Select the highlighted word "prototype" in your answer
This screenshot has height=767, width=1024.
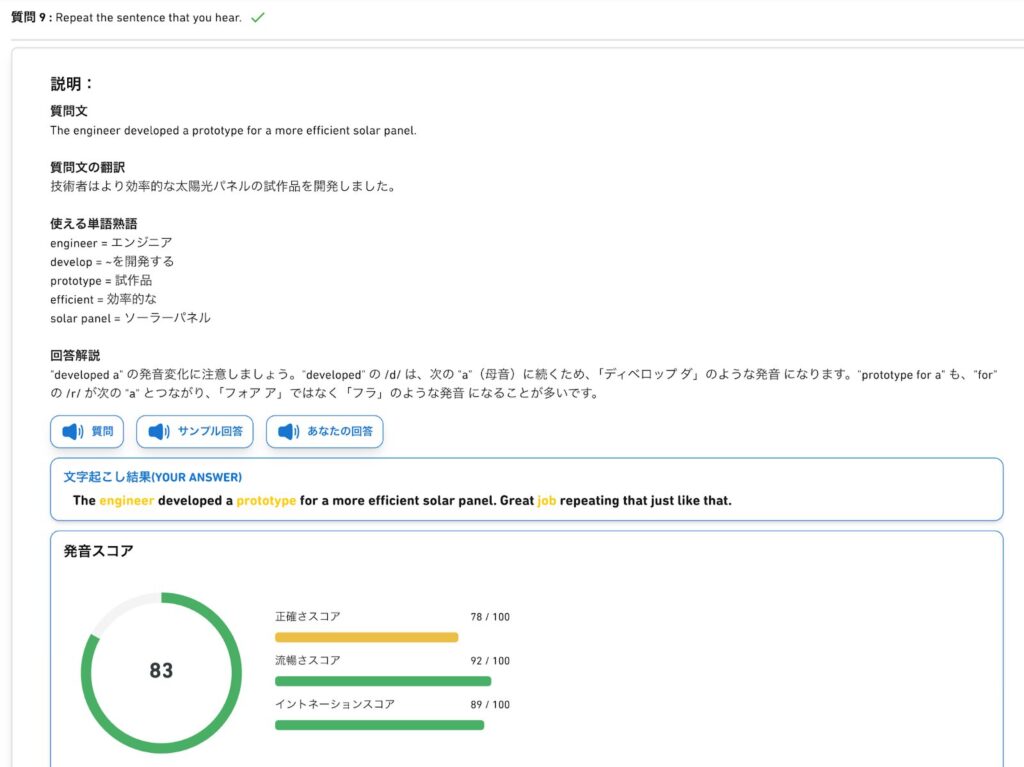pos(266,500)
